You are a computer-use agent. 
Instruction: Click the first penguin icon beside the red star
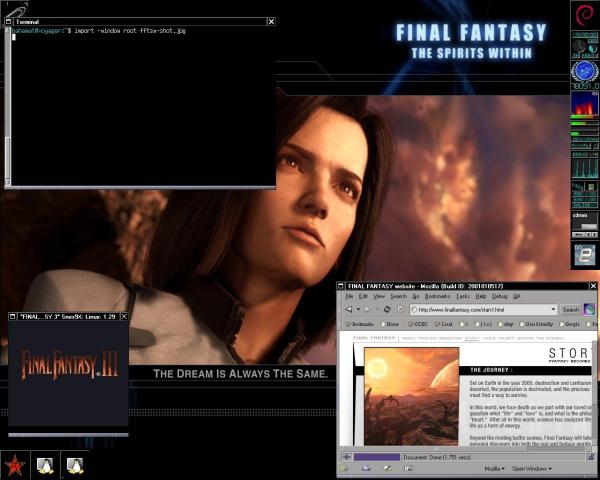pos(45,465)
